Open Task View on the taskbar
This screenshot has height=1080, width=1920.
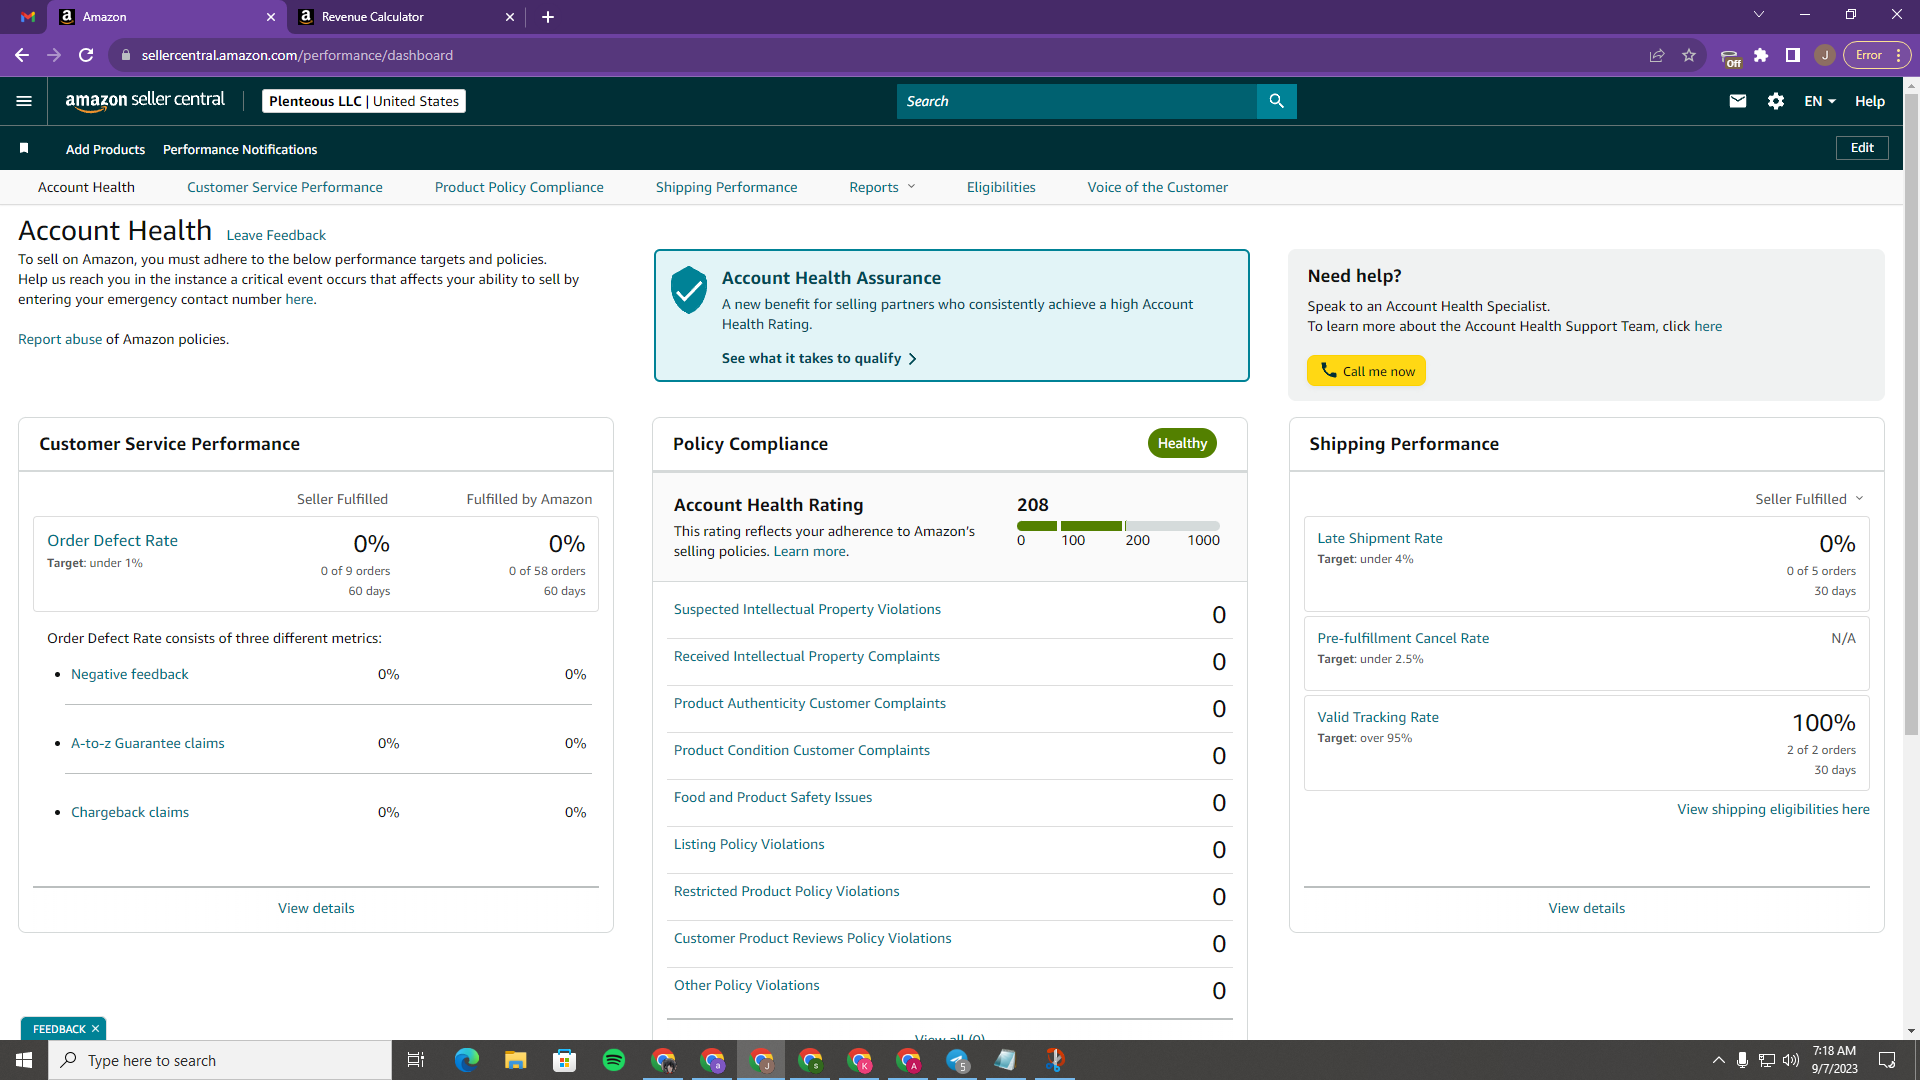coord(416,1060)
